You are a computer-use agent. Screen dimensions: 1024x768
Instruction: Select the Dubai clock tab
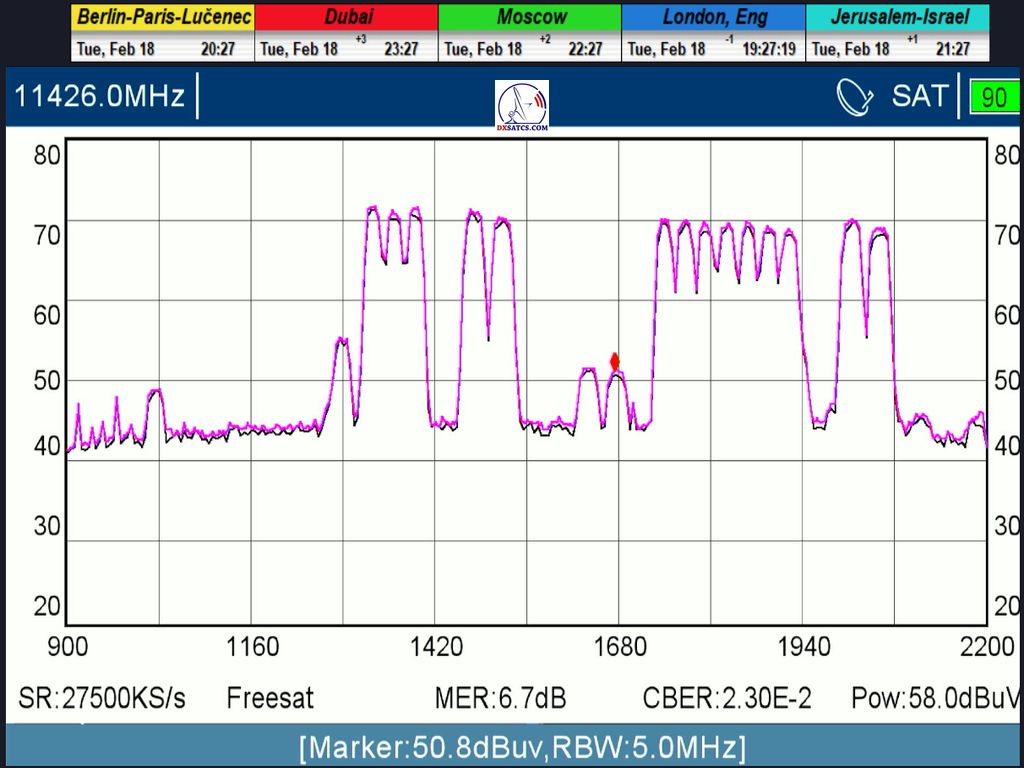(346, 17)
